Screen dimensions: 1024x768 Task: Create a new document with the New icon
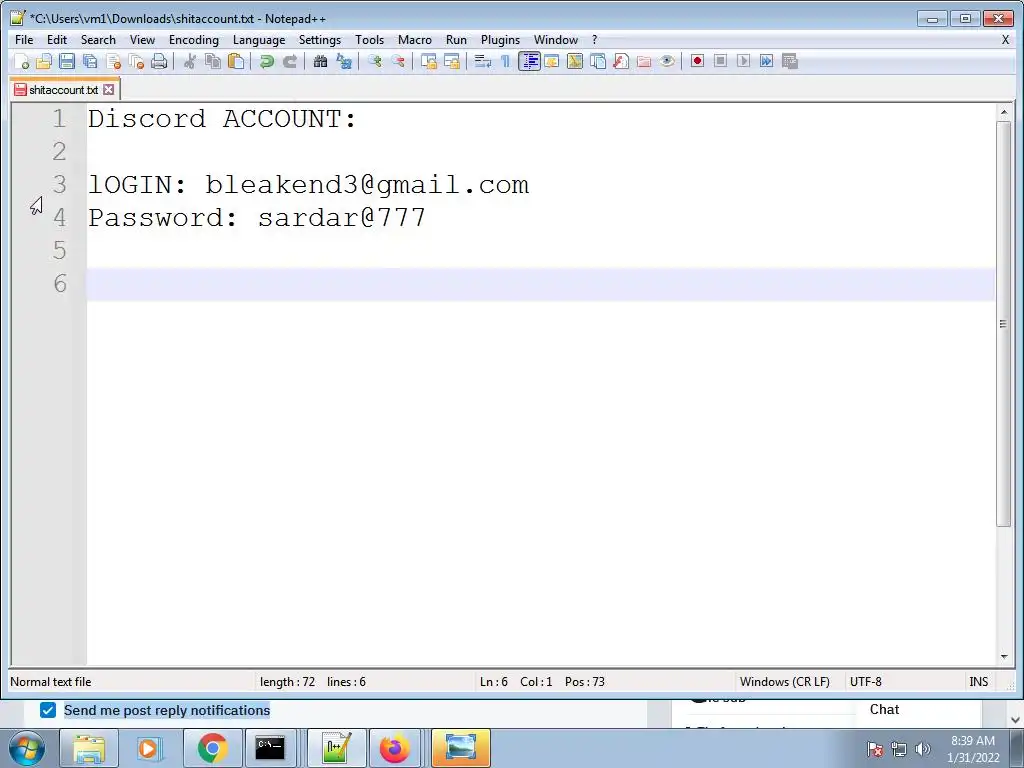22,61
